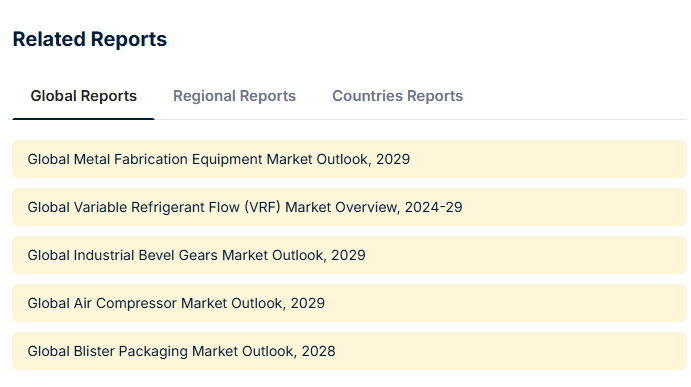The height and width of the screenshot is (387, 691).
Task: Select the Global Reports tab
Action: [83, 96]
